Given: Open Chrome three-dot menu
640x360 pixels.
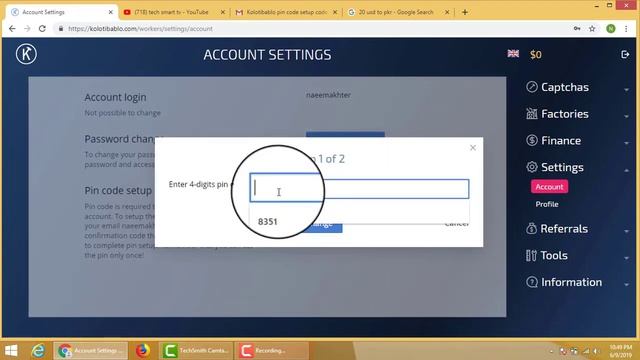Looking at the screenshot, I should [626, 29].
